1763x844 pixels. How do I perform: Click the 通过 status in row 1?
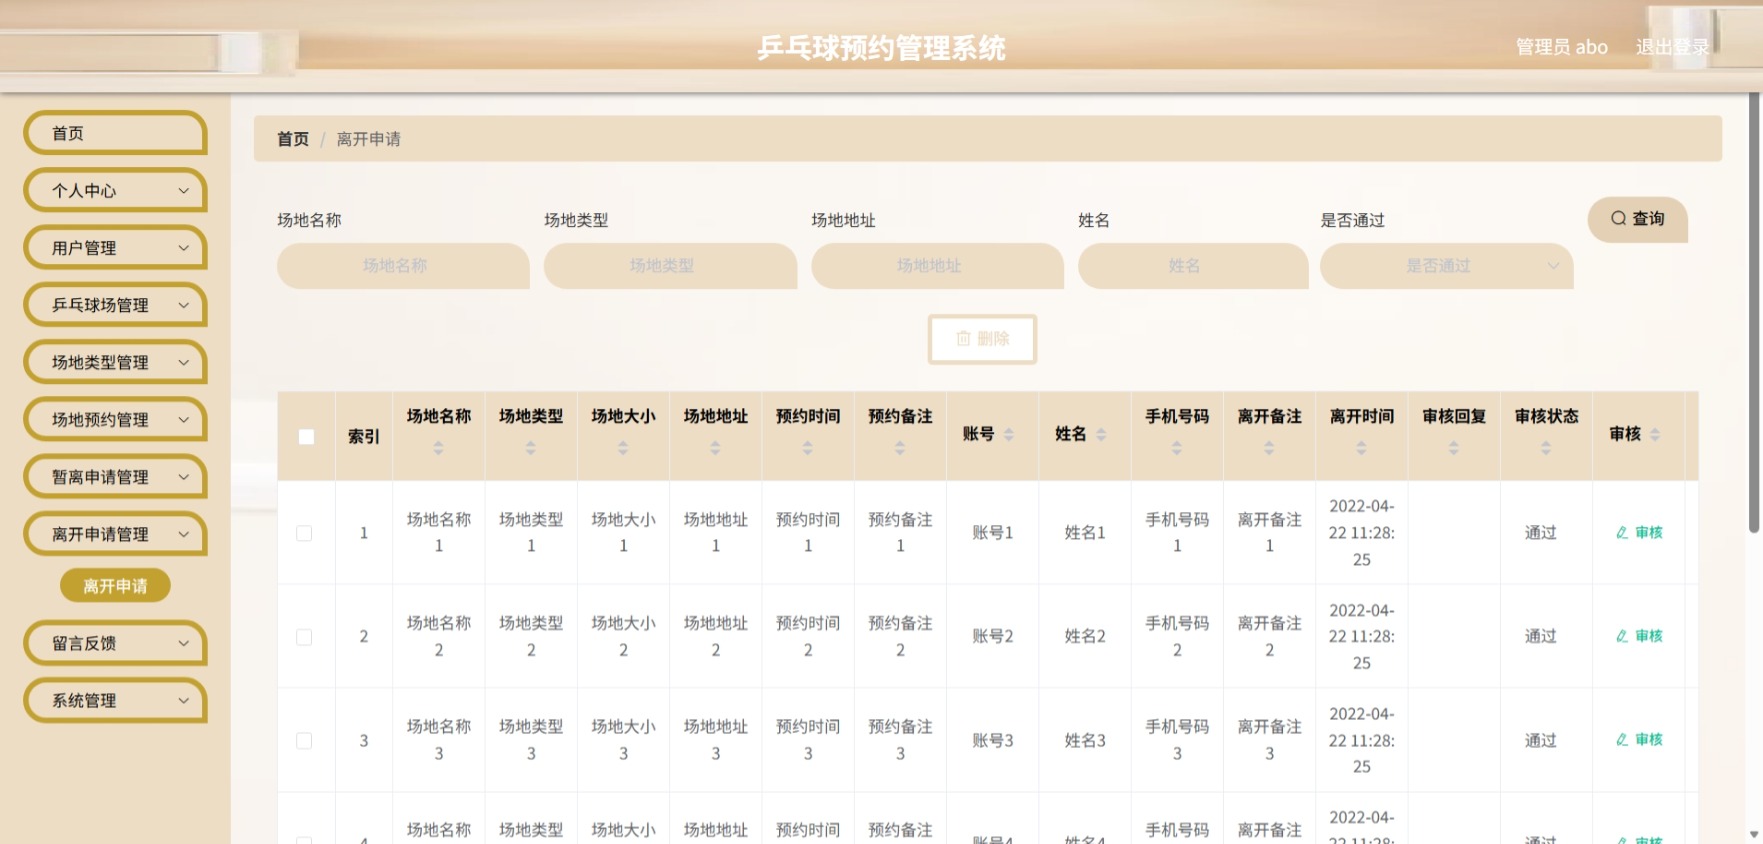1540,533
